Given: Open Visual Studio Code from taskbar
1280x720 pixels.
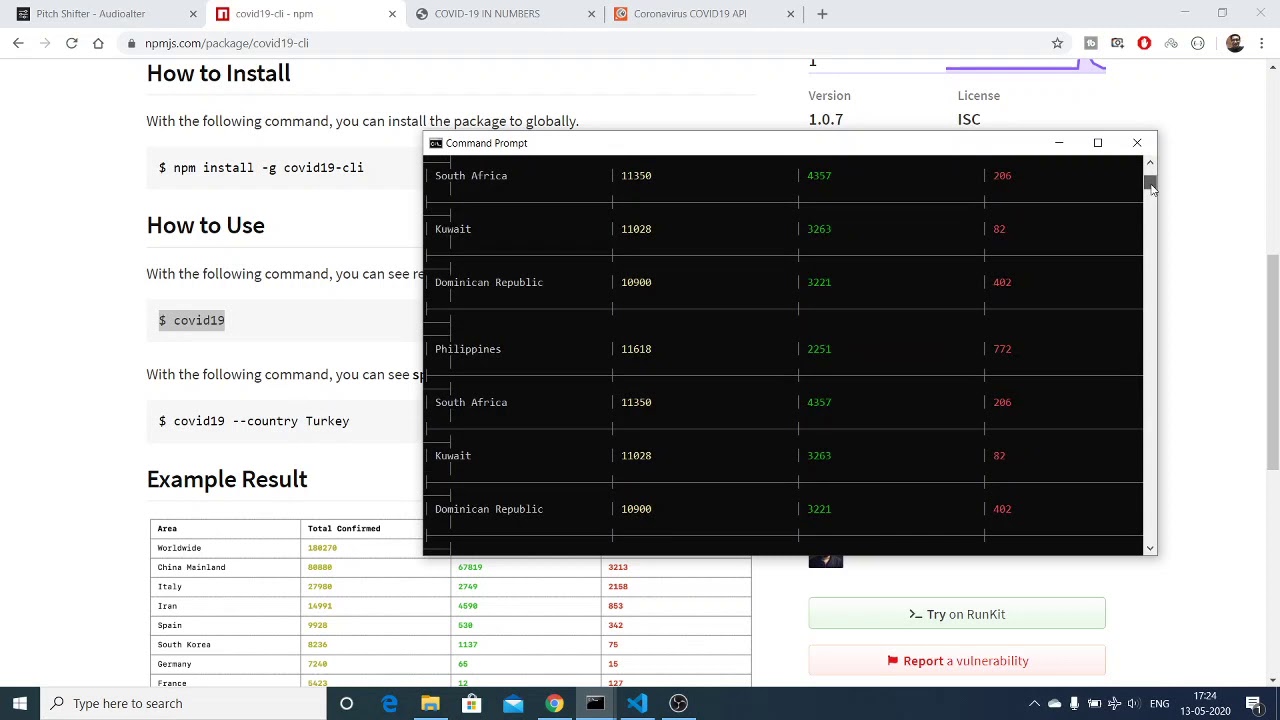Looking at the screenshot, I should tap(637, 703).
